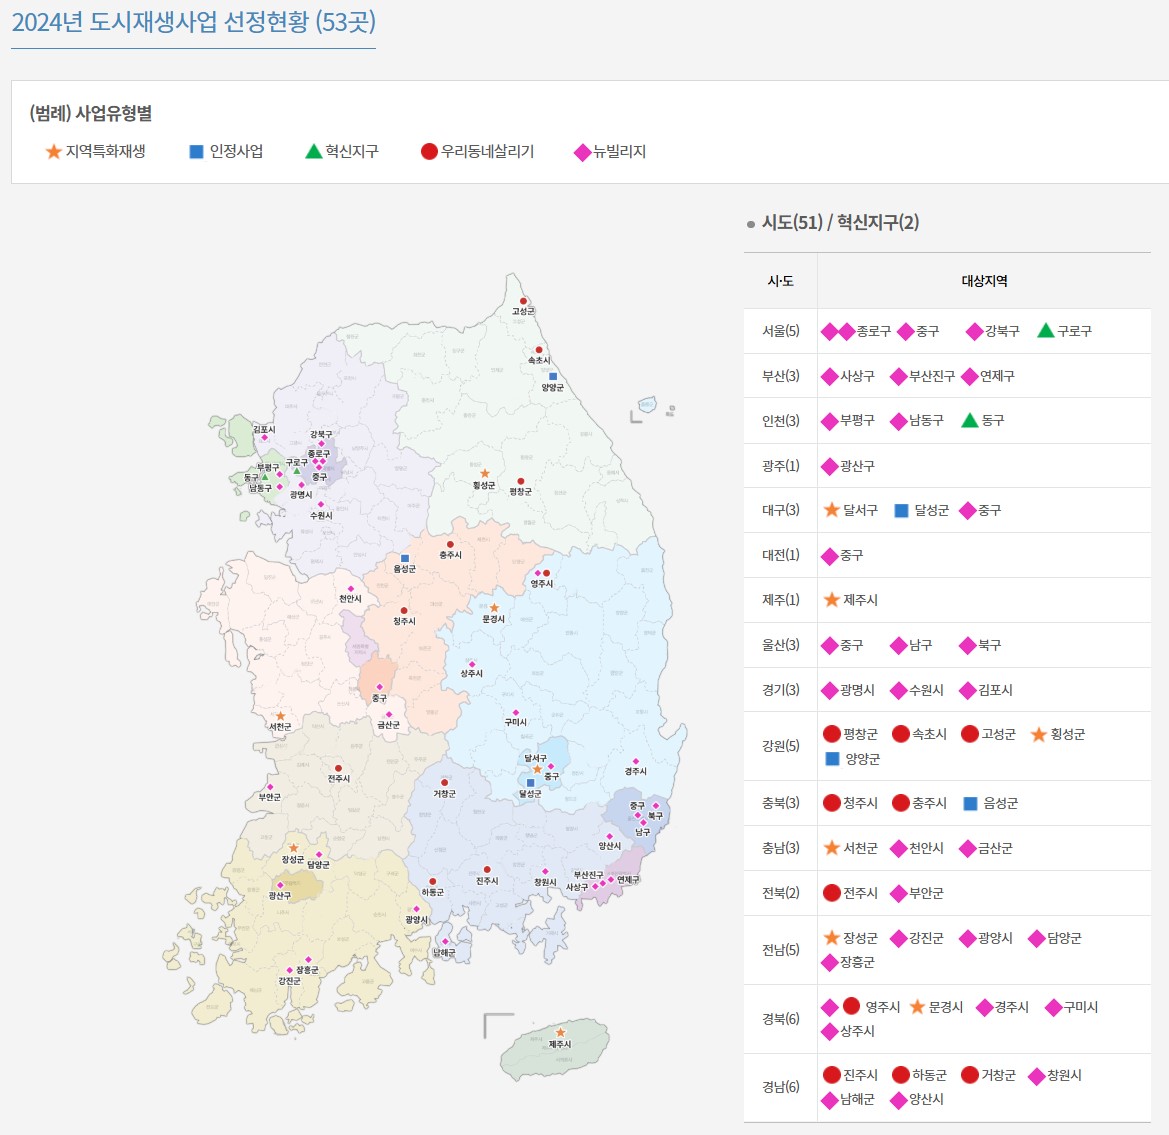
Task: Click the pink diamond 뉴빌리지 legend icon
Action: [582, 153]
